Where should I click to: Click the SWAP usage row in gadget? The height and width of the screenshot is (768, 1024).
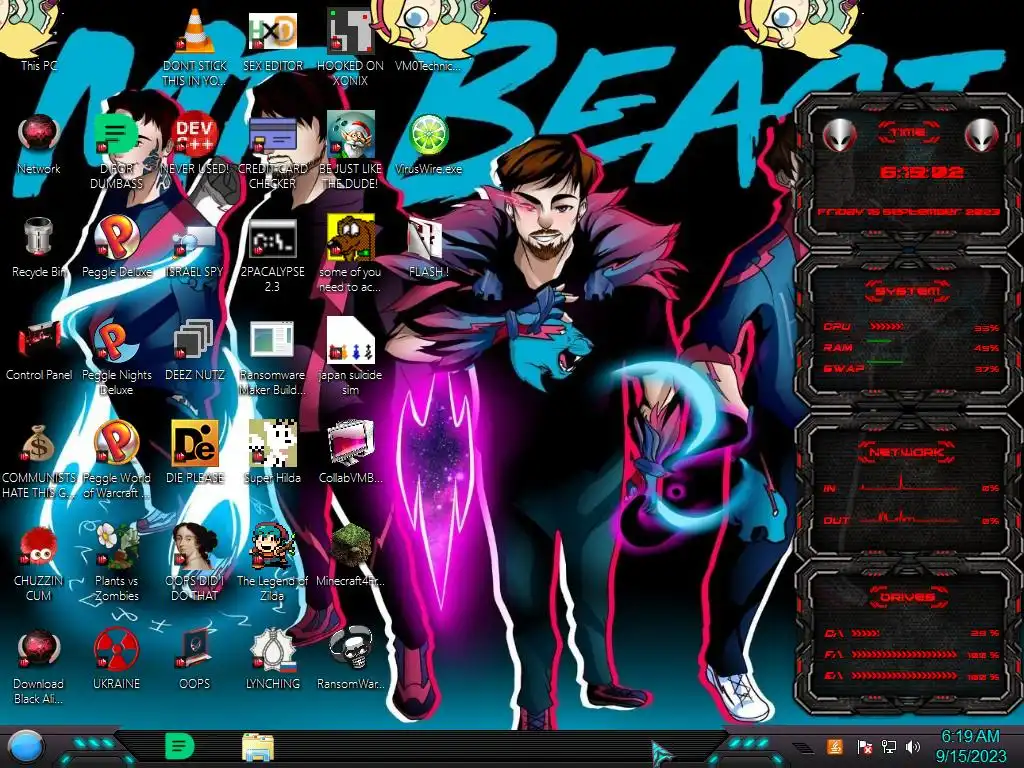[x=912, y=368]
